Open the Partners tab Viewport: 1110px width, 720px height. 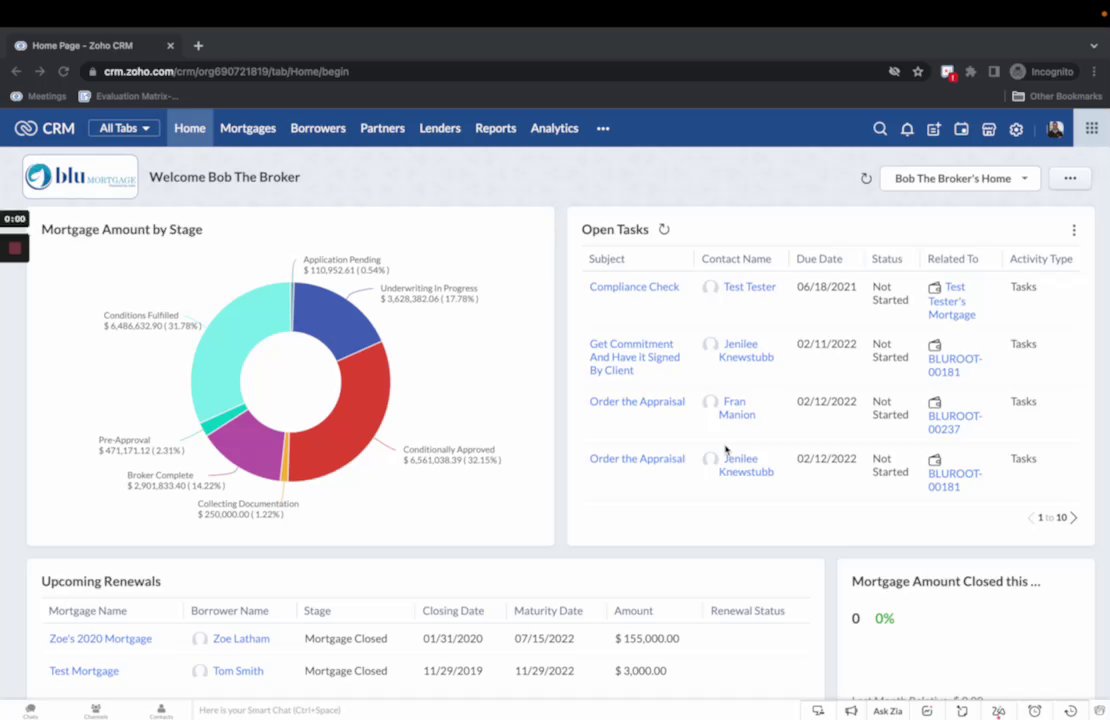point(382,128)
